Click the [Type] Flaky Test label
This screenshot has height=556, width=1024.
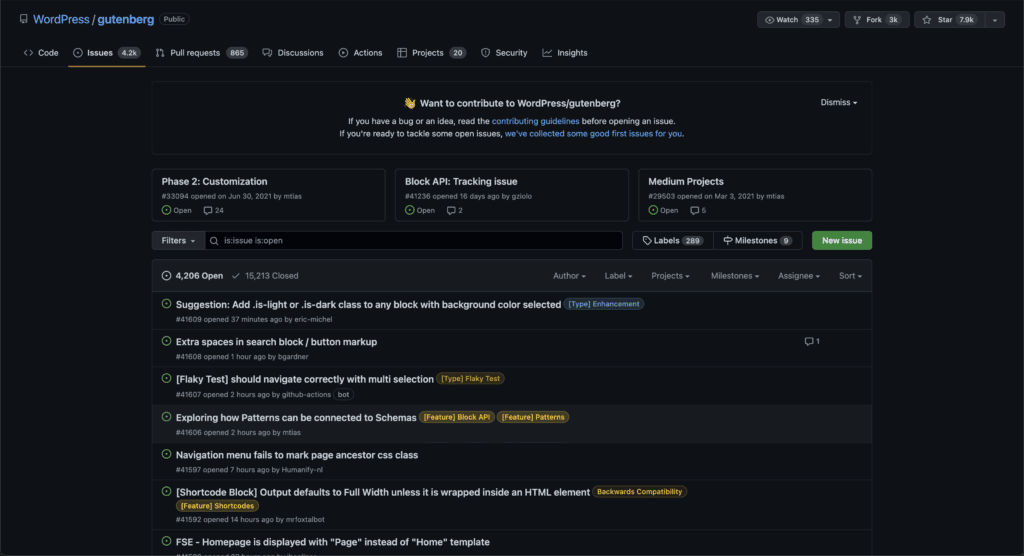click(x=470, y=378)
